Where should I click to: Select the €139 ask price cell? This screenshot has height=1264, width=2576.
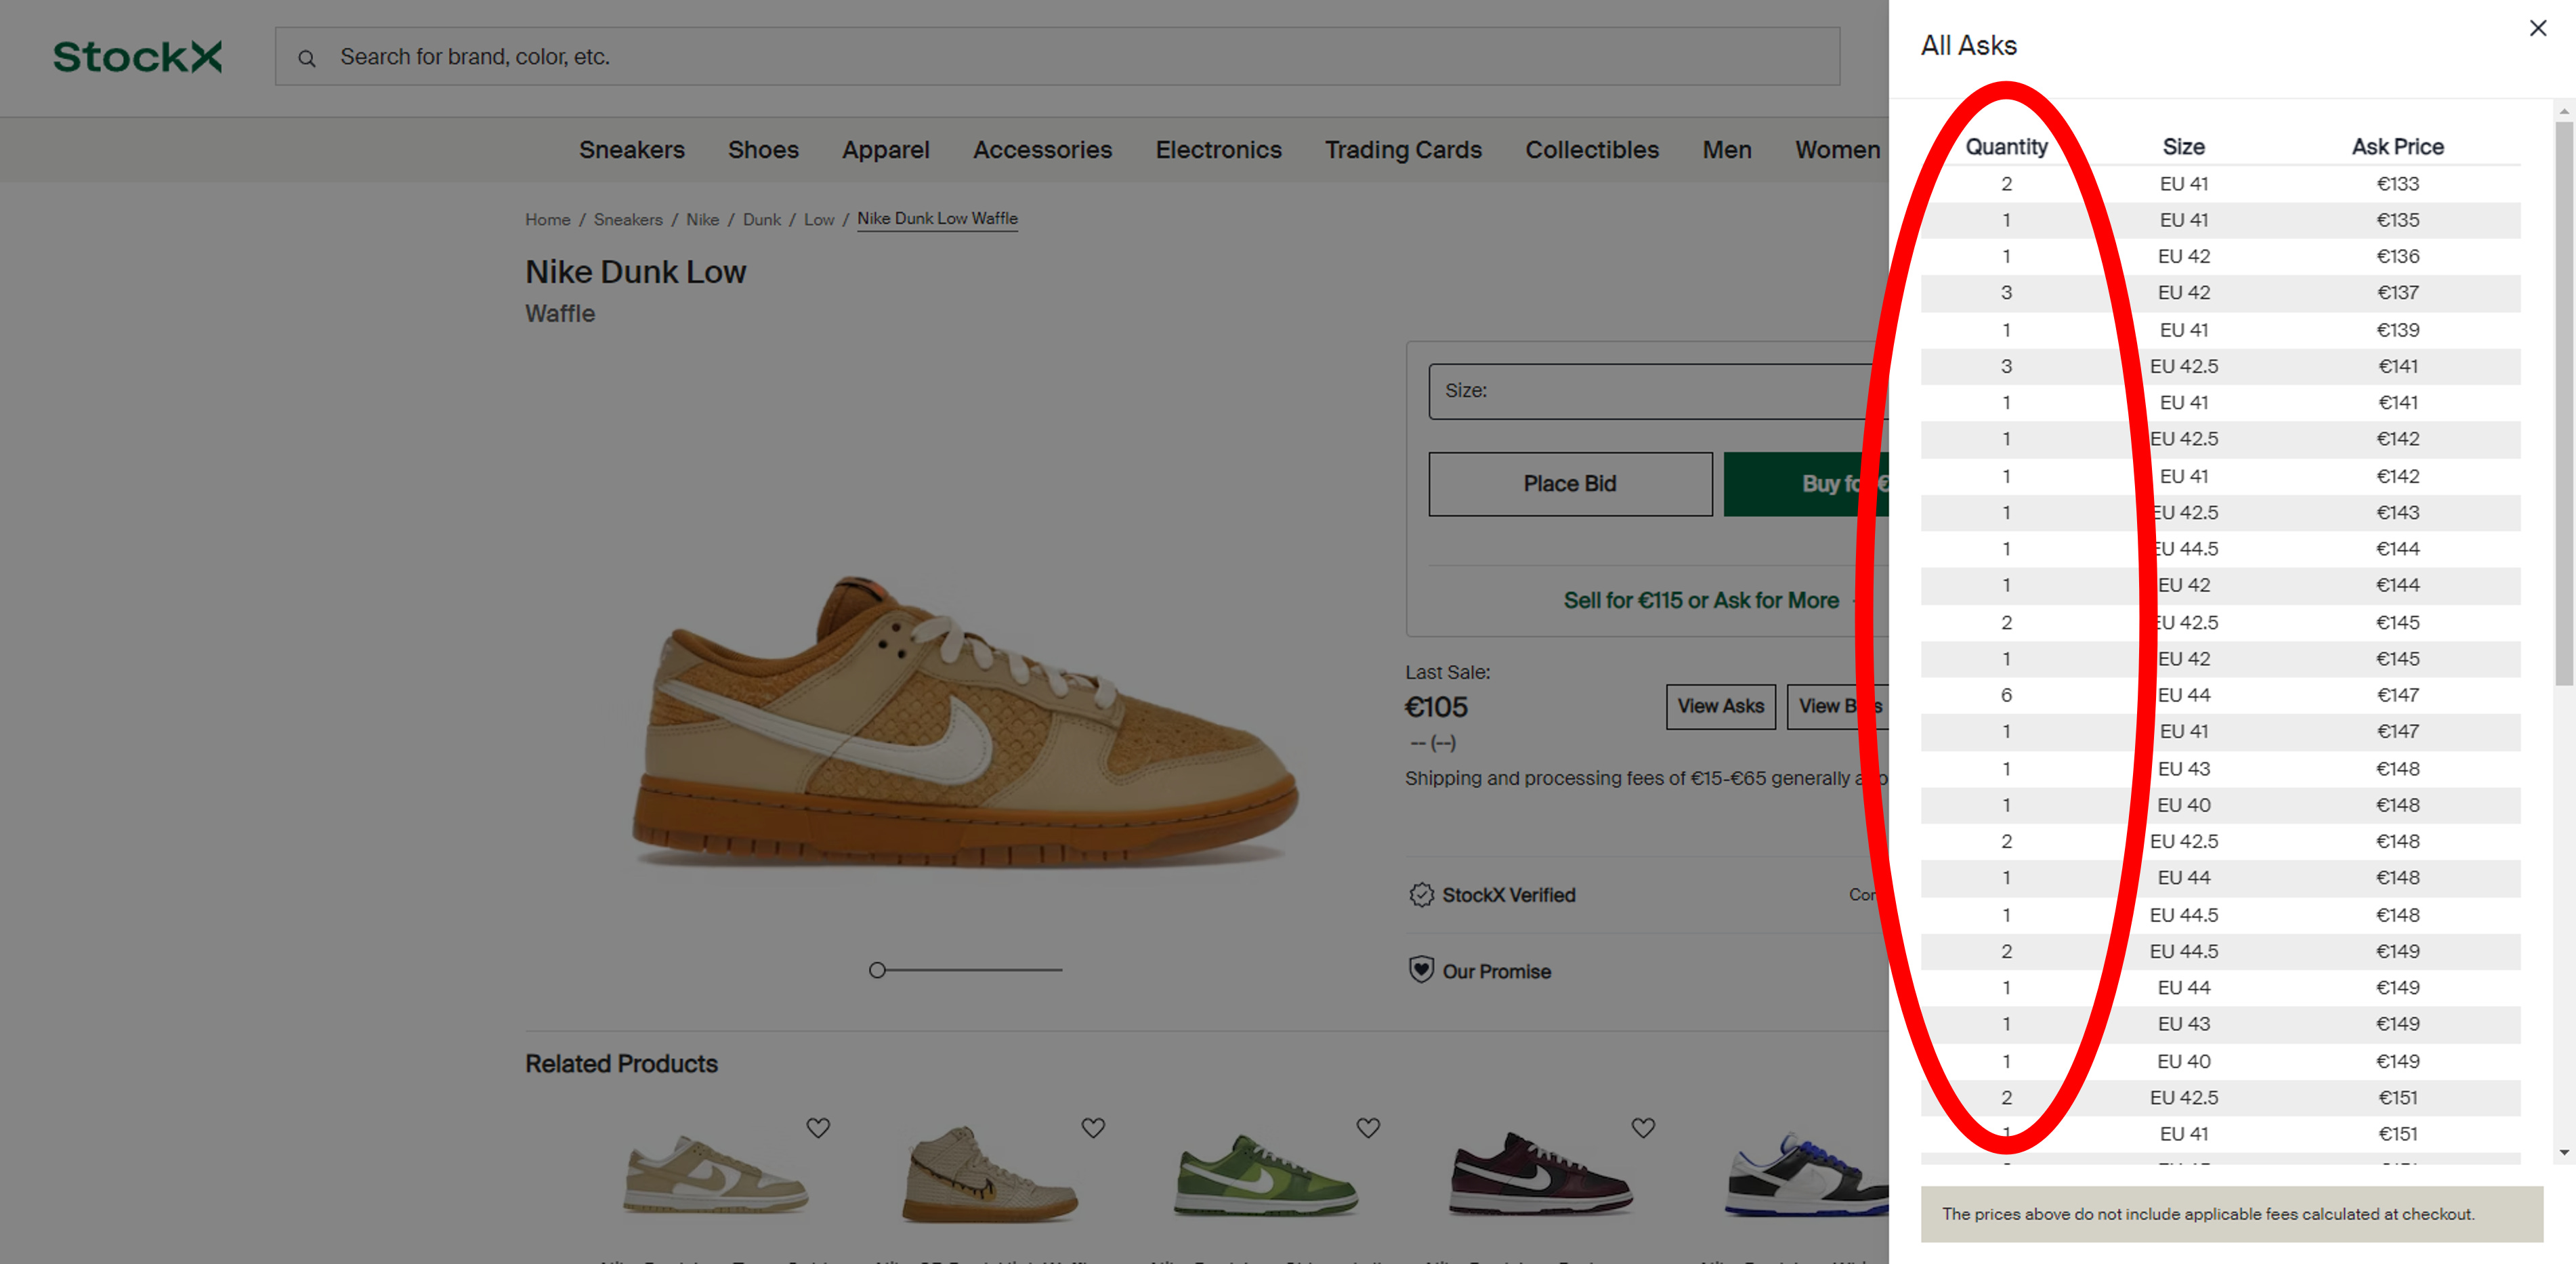[x=2397, y=330]
